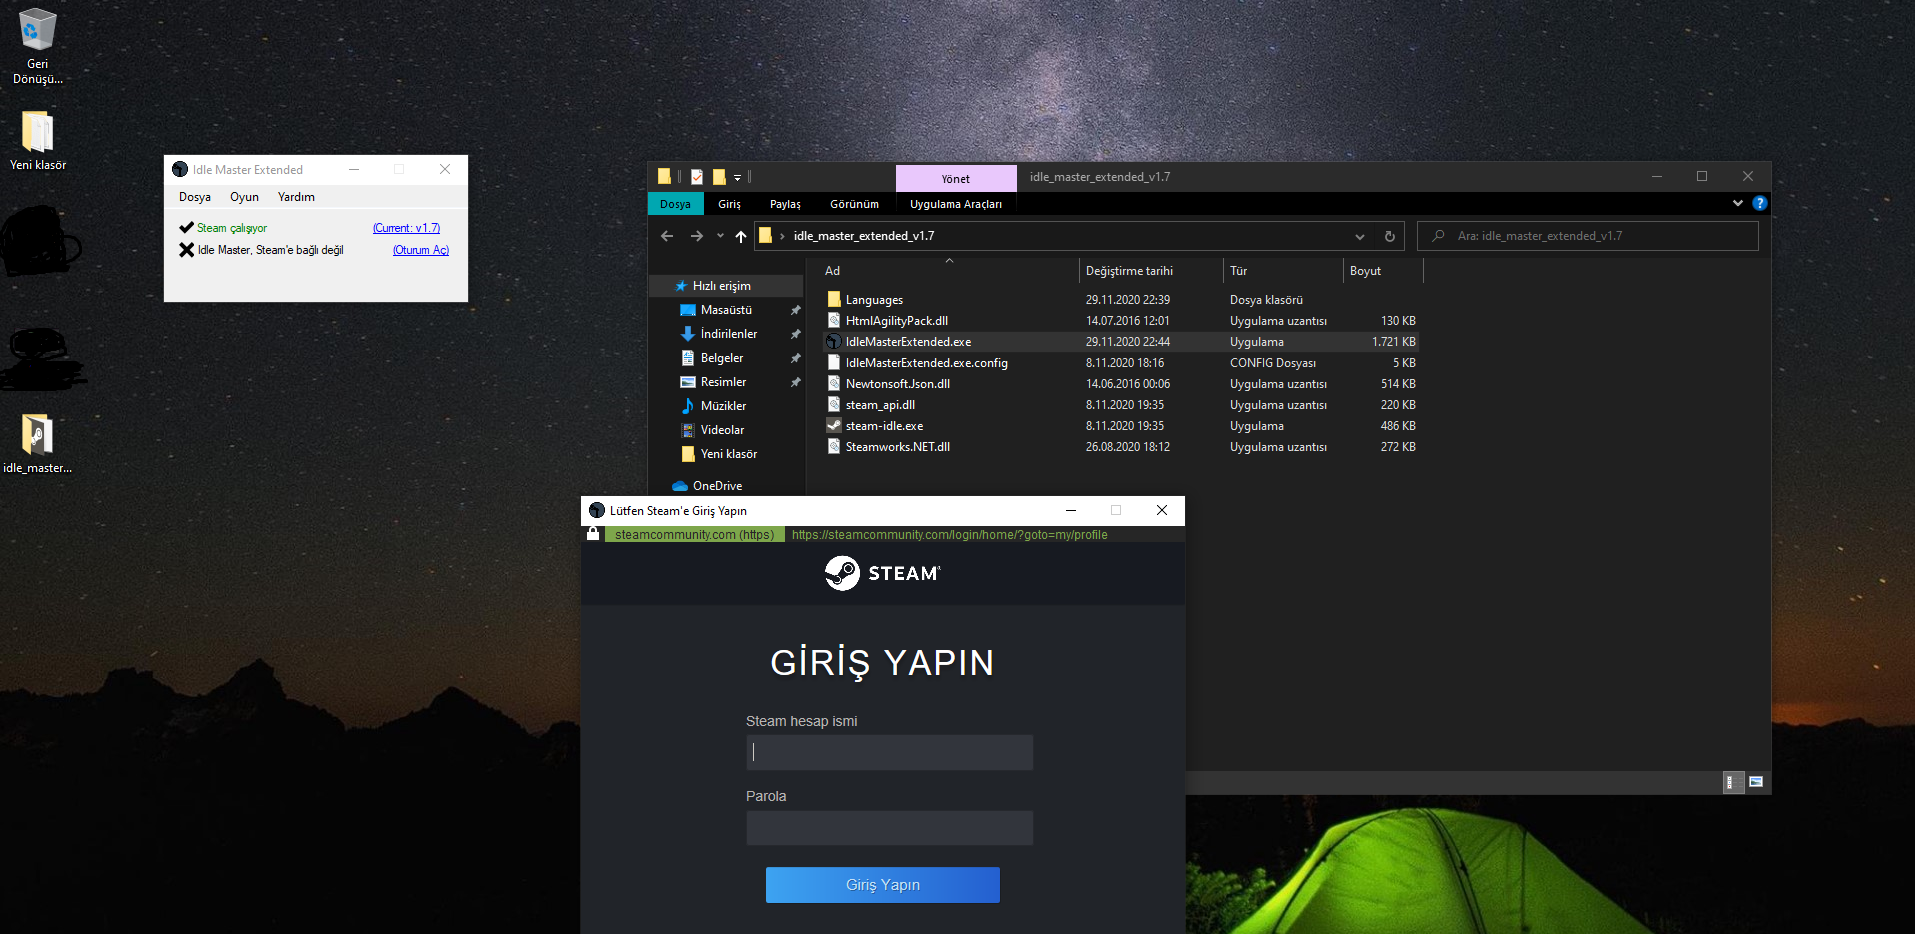Screen dimensions: 1915x934
Task: Open the Uygulama Araçları ribbon tab
Action: click(x=956, y=204)
